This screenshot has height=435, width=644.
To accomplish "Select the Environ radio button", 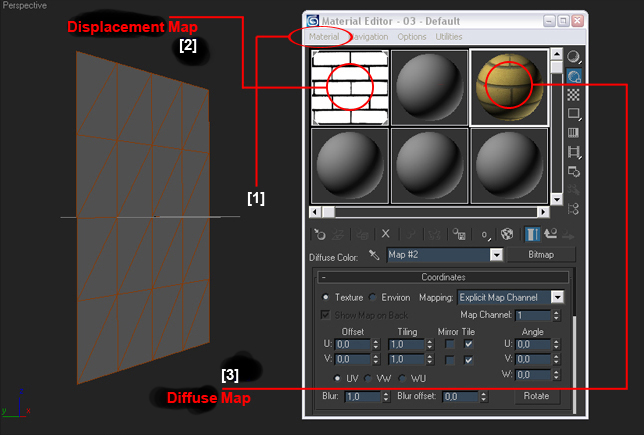I will pos(373,297).
